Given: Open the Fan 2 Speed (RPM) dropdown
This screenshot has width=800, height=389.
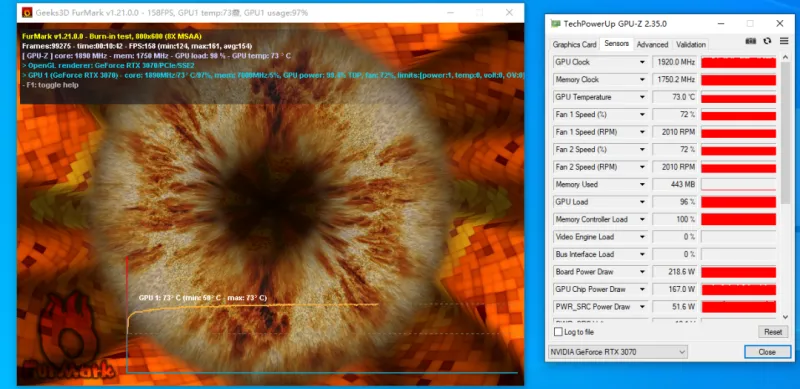Looking at the screenshot, I should click(x=642, y=167).
